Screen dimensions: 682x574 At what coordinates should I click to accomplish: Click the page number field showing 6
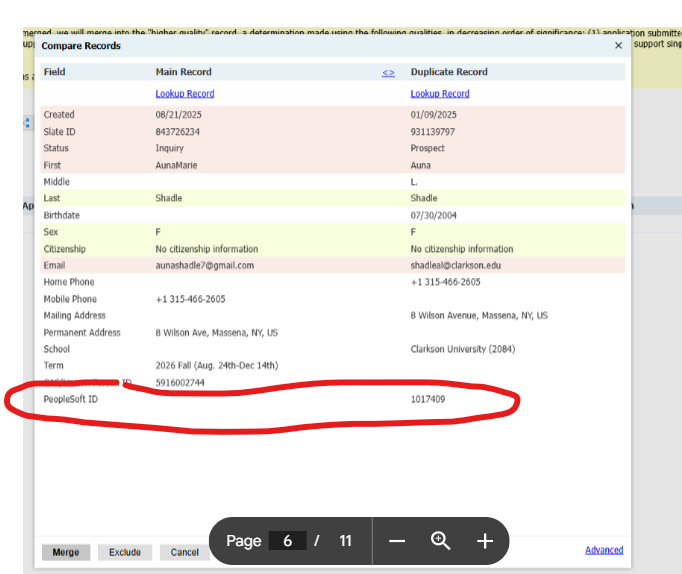point(287,541)
